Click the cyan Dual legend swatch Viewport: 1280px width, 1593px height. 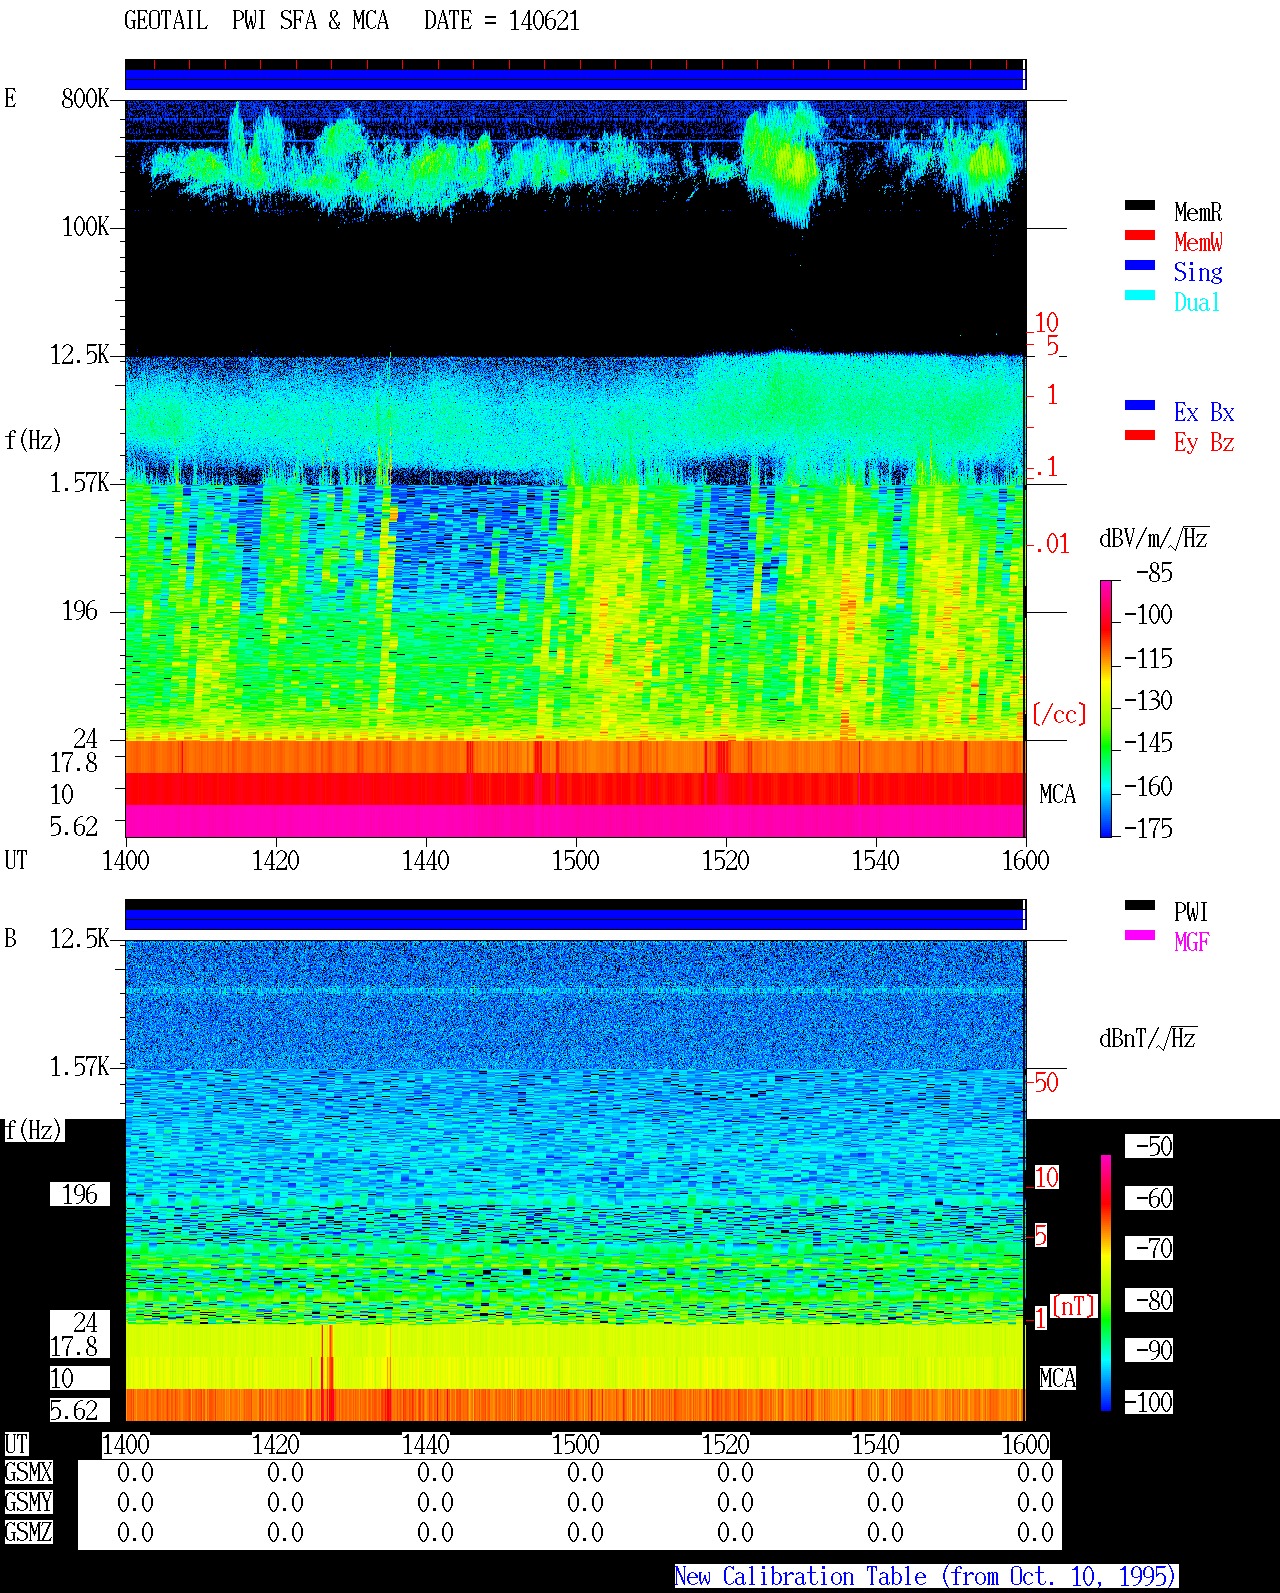point(1140,295)
